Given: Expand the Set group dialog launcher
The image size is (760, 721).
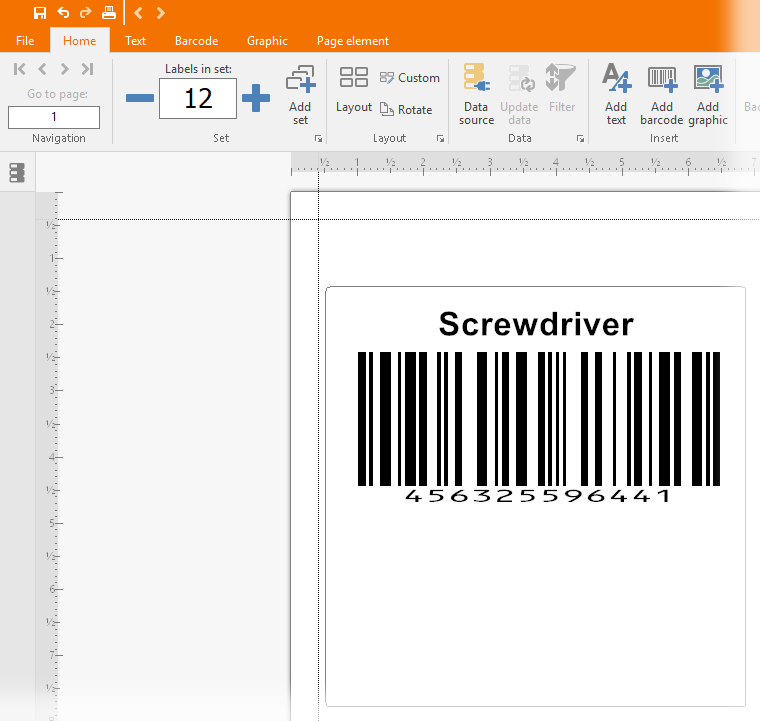Looking at the screenshot, I should click(x=318, y=139).
